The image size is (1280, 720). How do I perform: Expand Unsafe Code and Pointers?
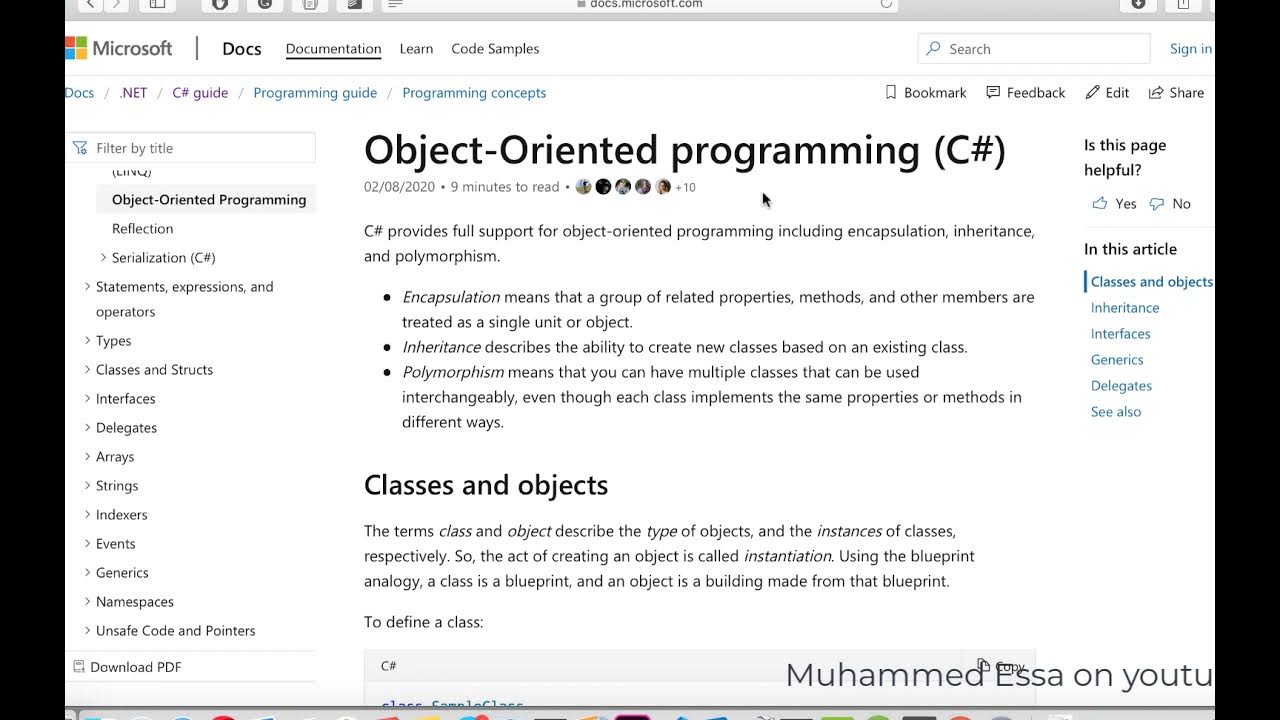(87, 631)
